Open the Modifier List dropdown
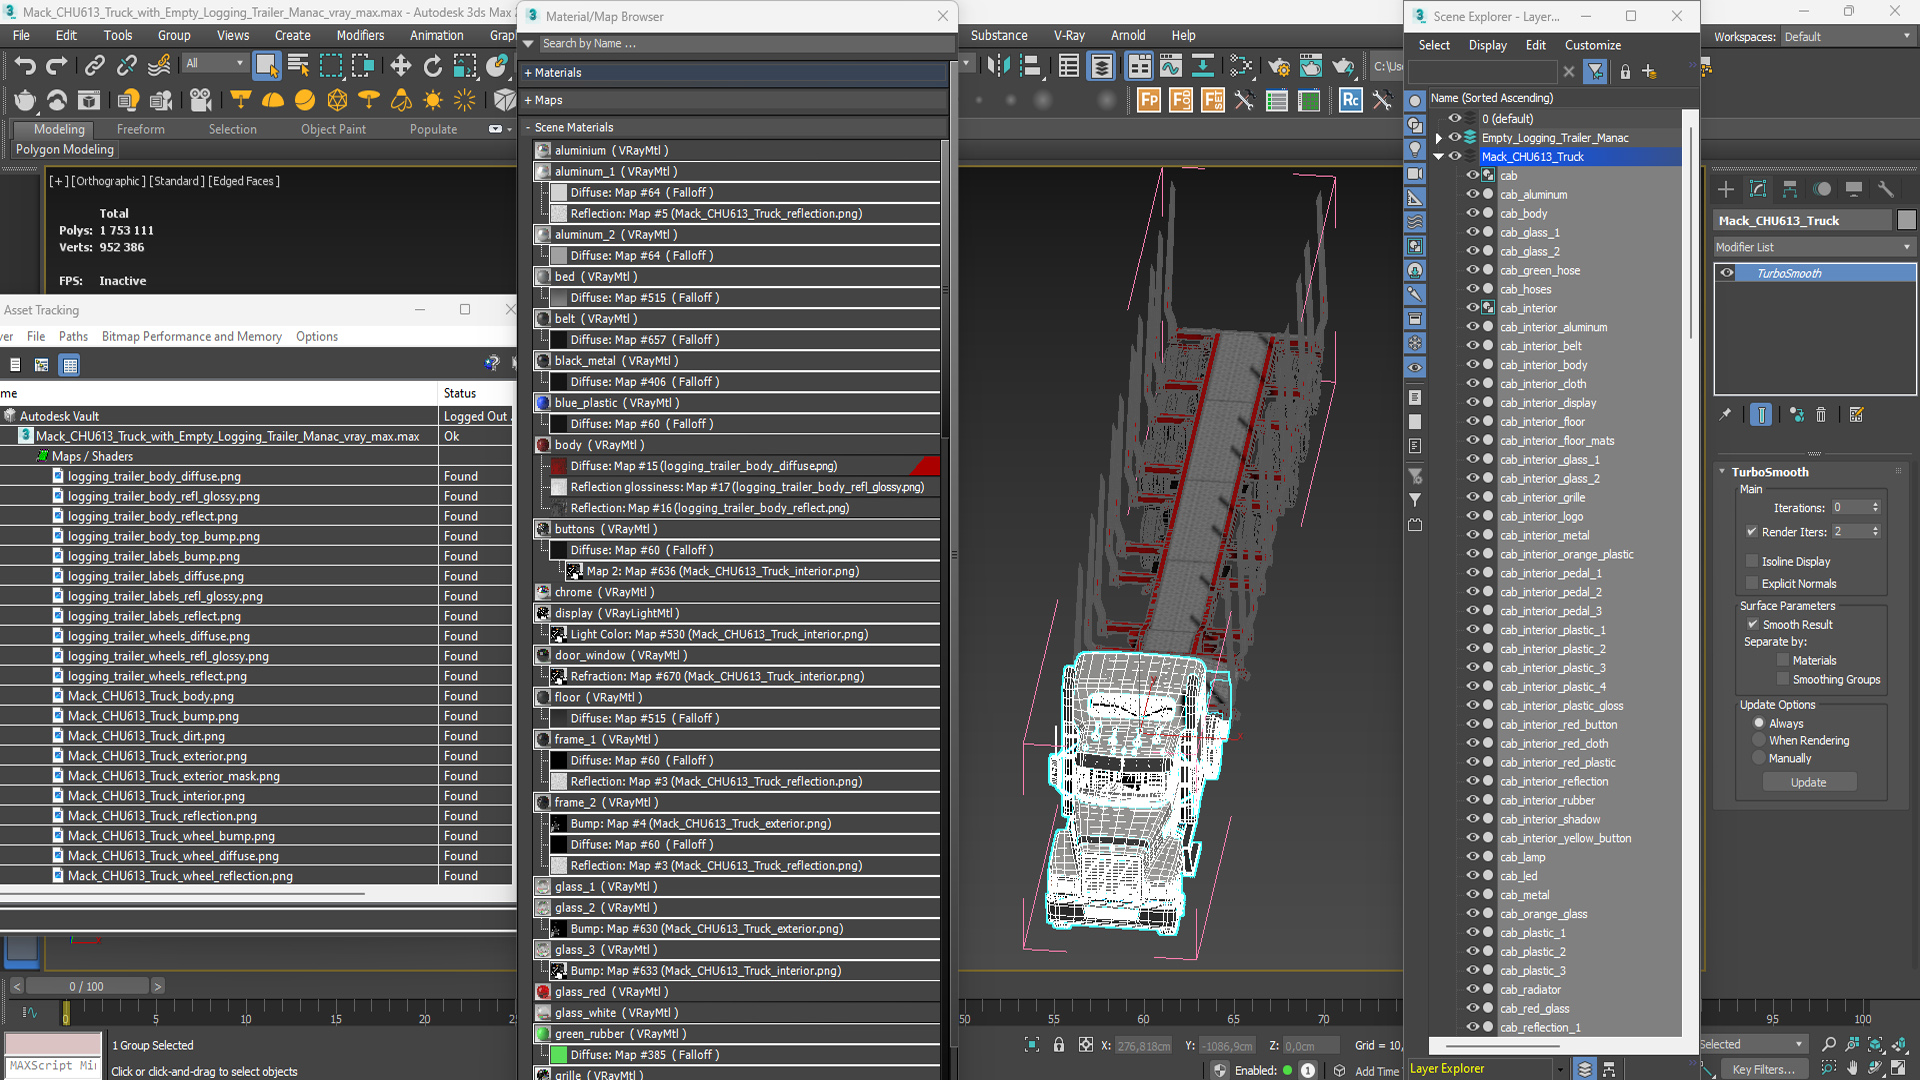Image resolution: width=1920 pixels, height=1080 pixels. click(x=1814, y=247)
